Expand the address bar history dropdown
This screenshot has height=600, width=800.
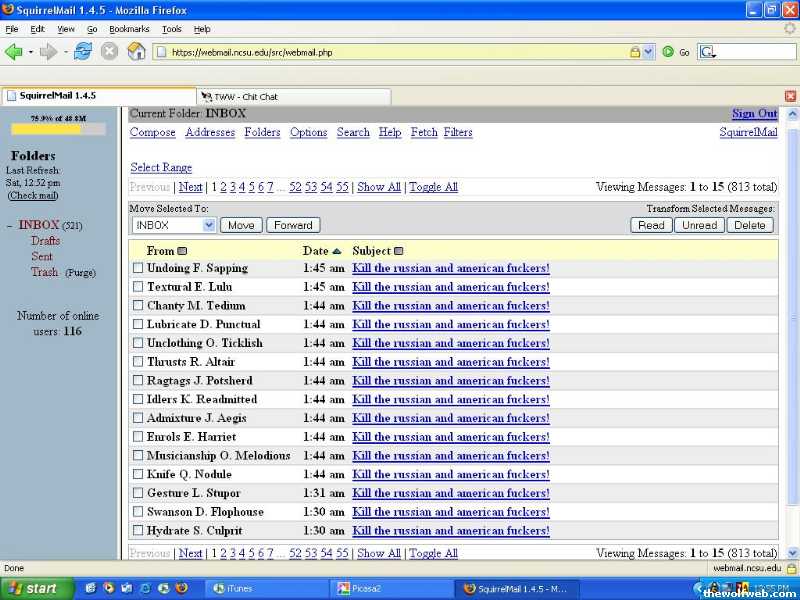tap(648, 52)
